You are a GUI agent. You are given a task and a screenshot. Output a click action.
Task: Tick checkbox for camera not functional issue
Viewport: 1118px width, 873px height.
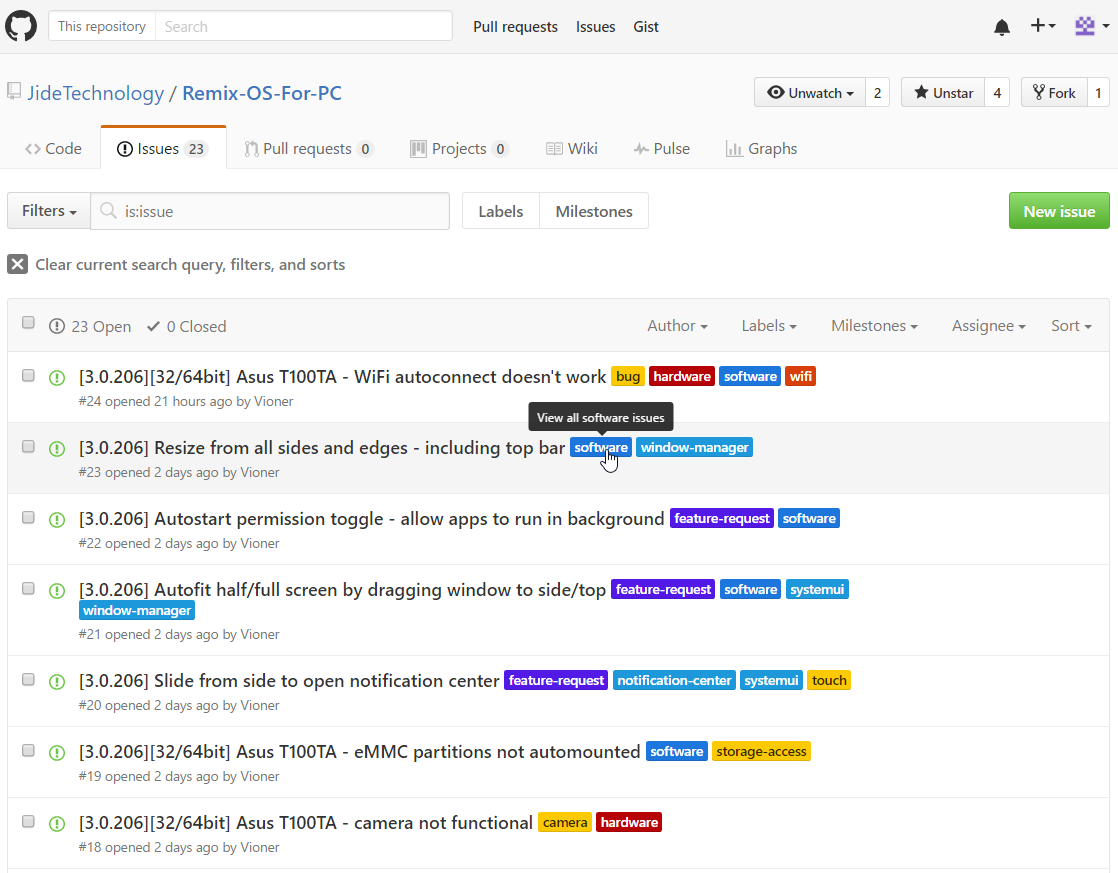28,821
